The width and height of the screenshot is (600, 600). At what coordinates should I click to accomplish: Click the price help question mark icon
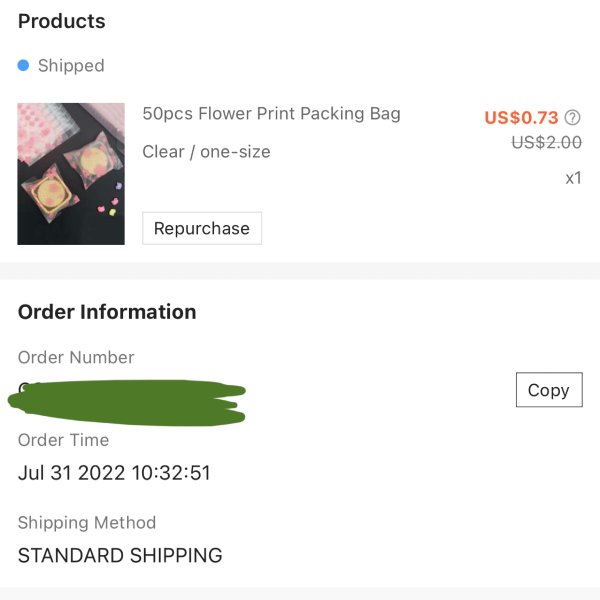click(x=572, y=117)
